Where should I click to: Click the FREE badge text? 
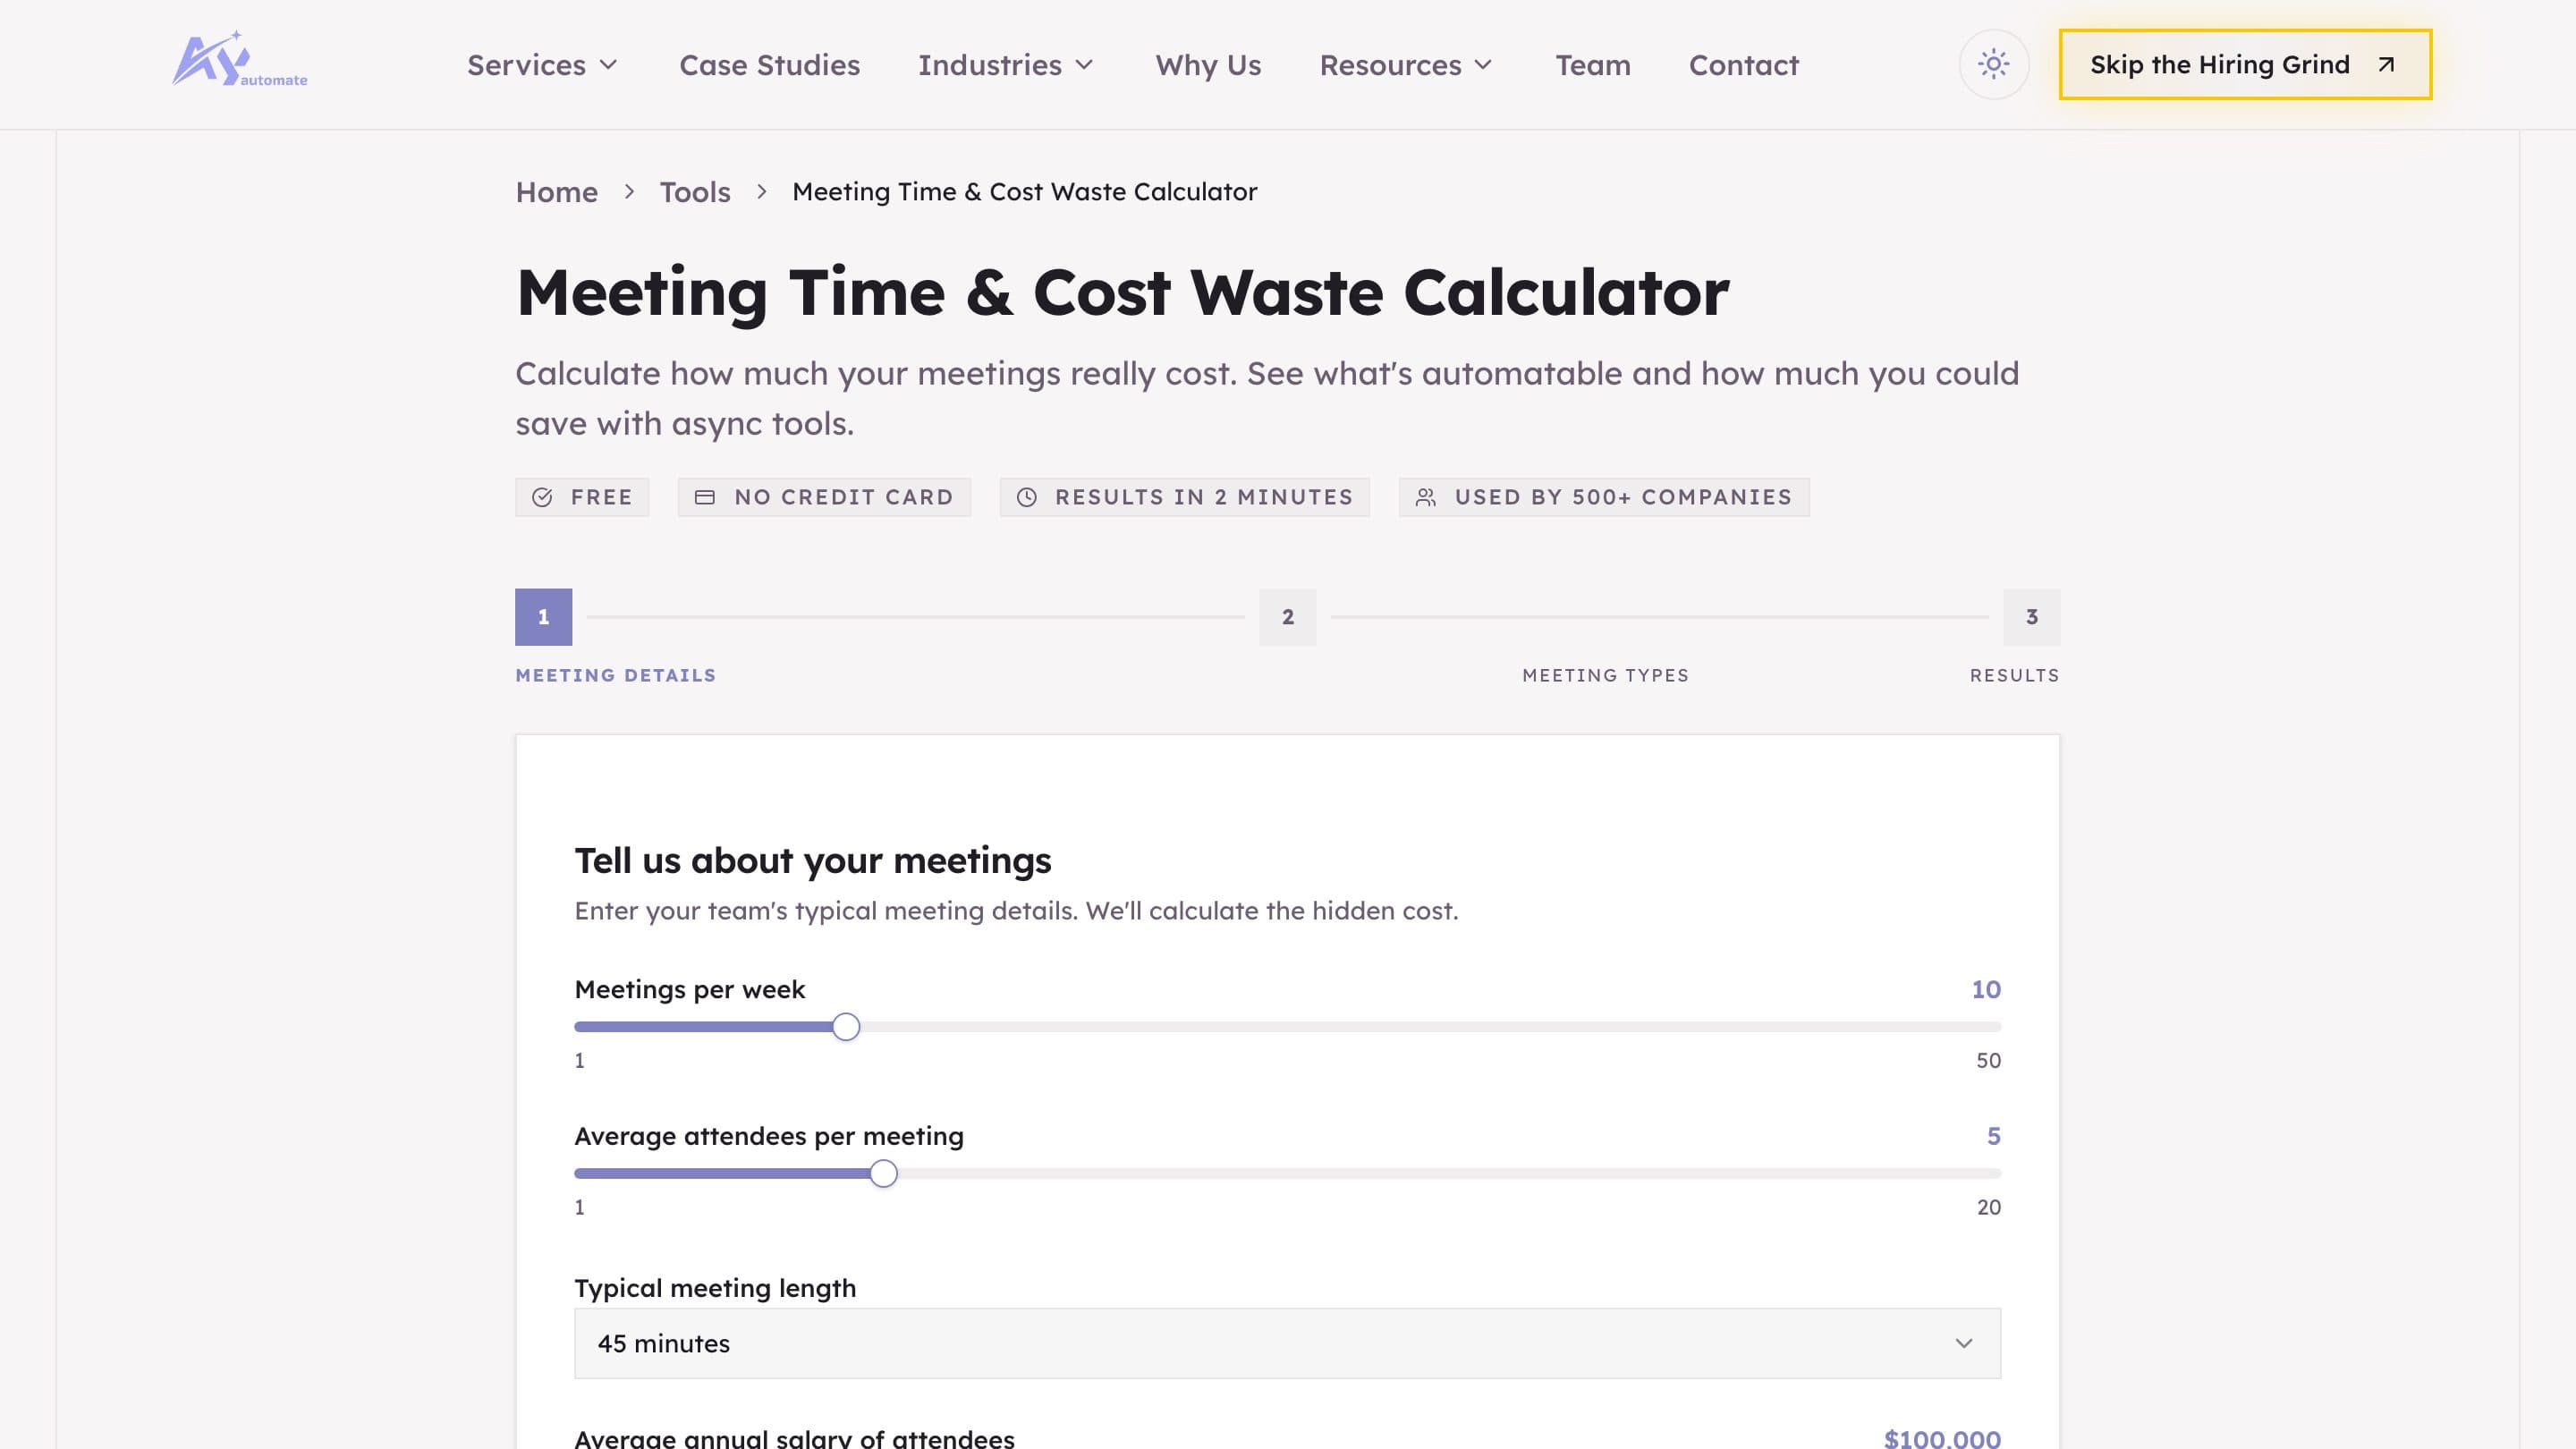point(601,497)
